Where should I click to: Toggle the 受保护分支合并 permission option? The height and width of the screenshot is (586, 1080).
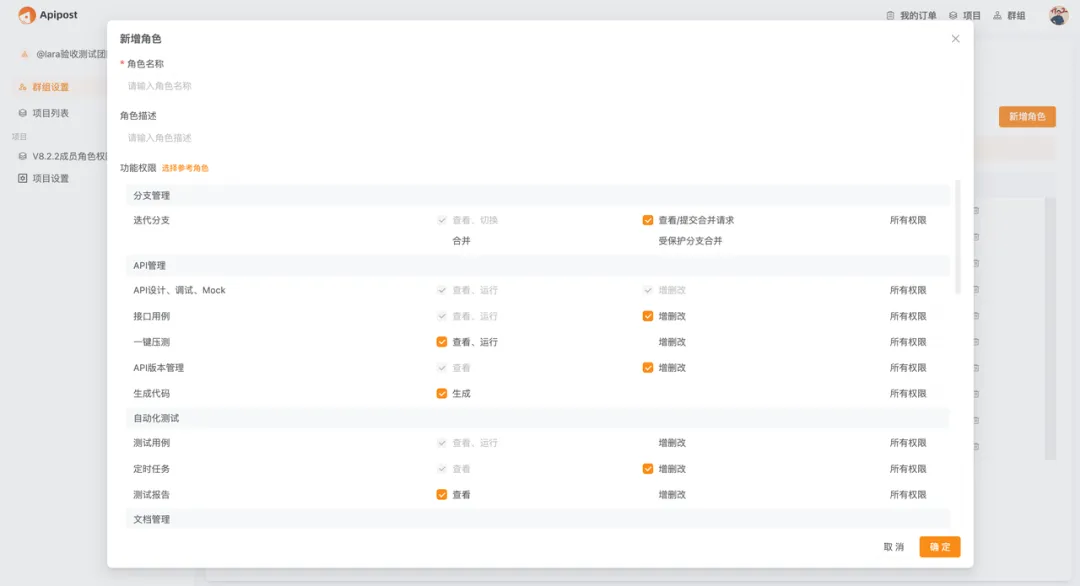tap(690, 241)
